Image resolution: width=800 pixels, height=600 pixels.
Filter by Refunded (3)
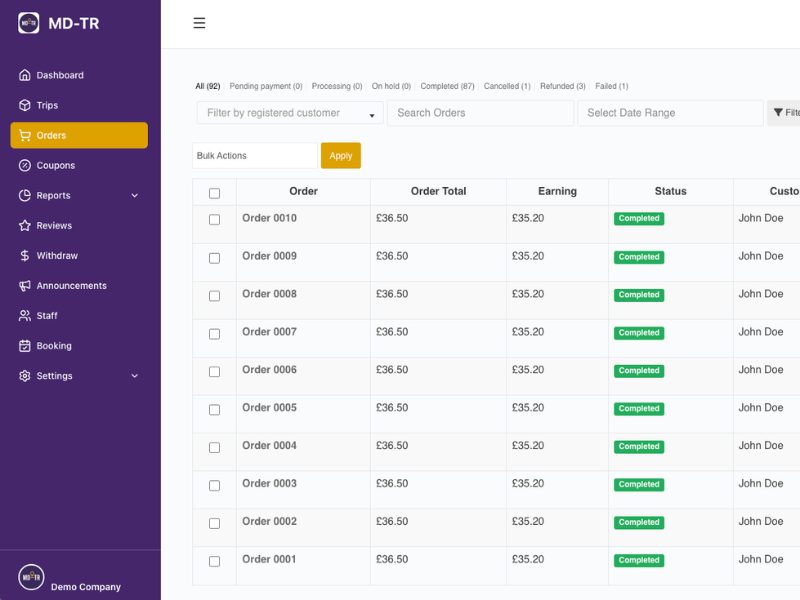[563, 86]
